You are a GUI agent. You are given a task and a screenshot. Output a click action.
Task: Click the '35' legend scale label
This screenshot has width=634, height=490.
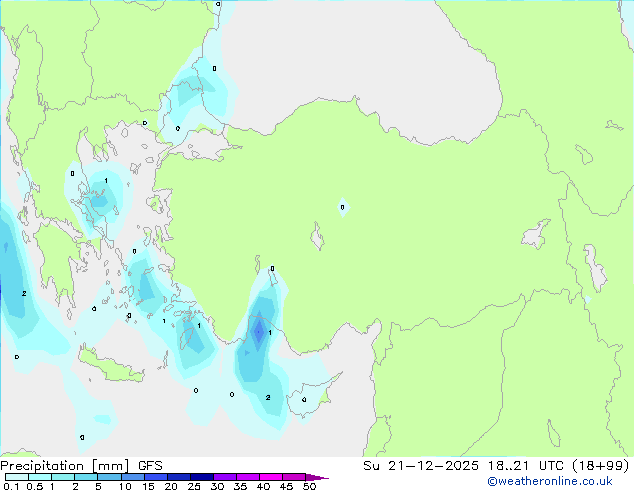point(240,486)
